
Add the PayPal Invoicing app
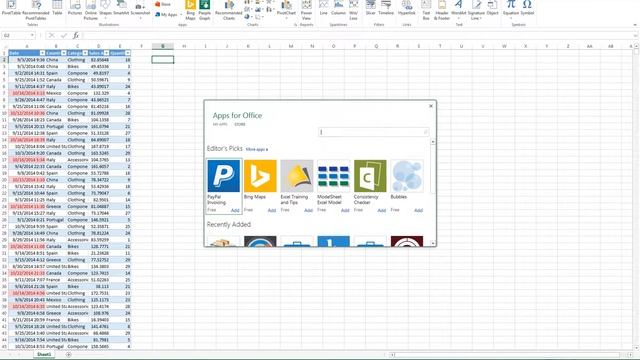(x=235, y=211)
